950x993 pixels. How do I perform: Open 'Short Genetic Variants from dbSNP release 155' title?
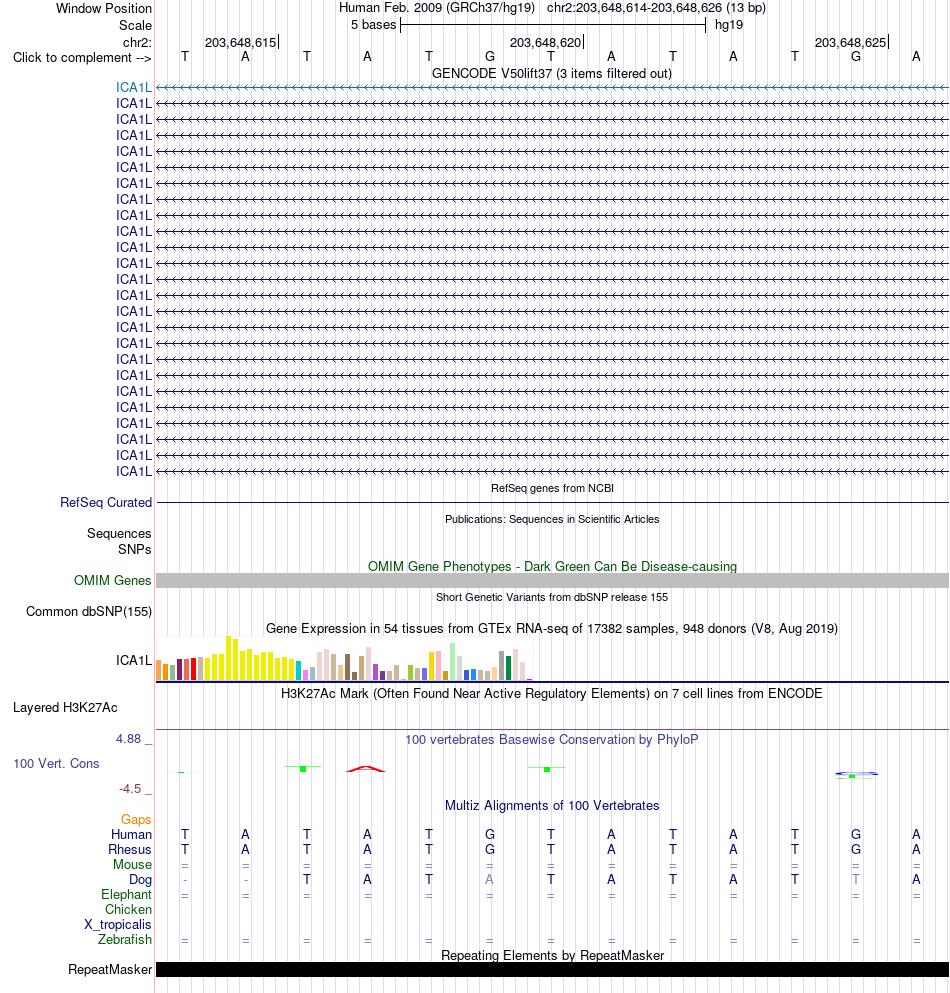552,597
